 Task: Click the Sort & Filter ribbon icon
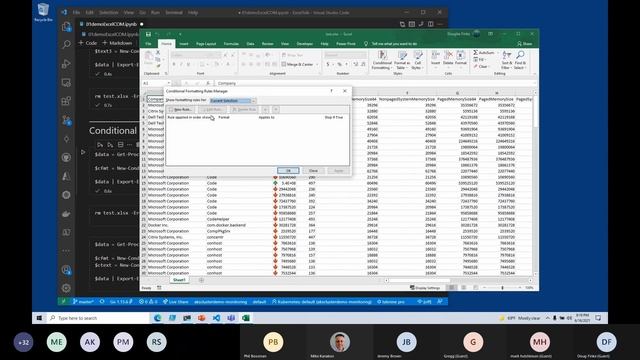507,60
